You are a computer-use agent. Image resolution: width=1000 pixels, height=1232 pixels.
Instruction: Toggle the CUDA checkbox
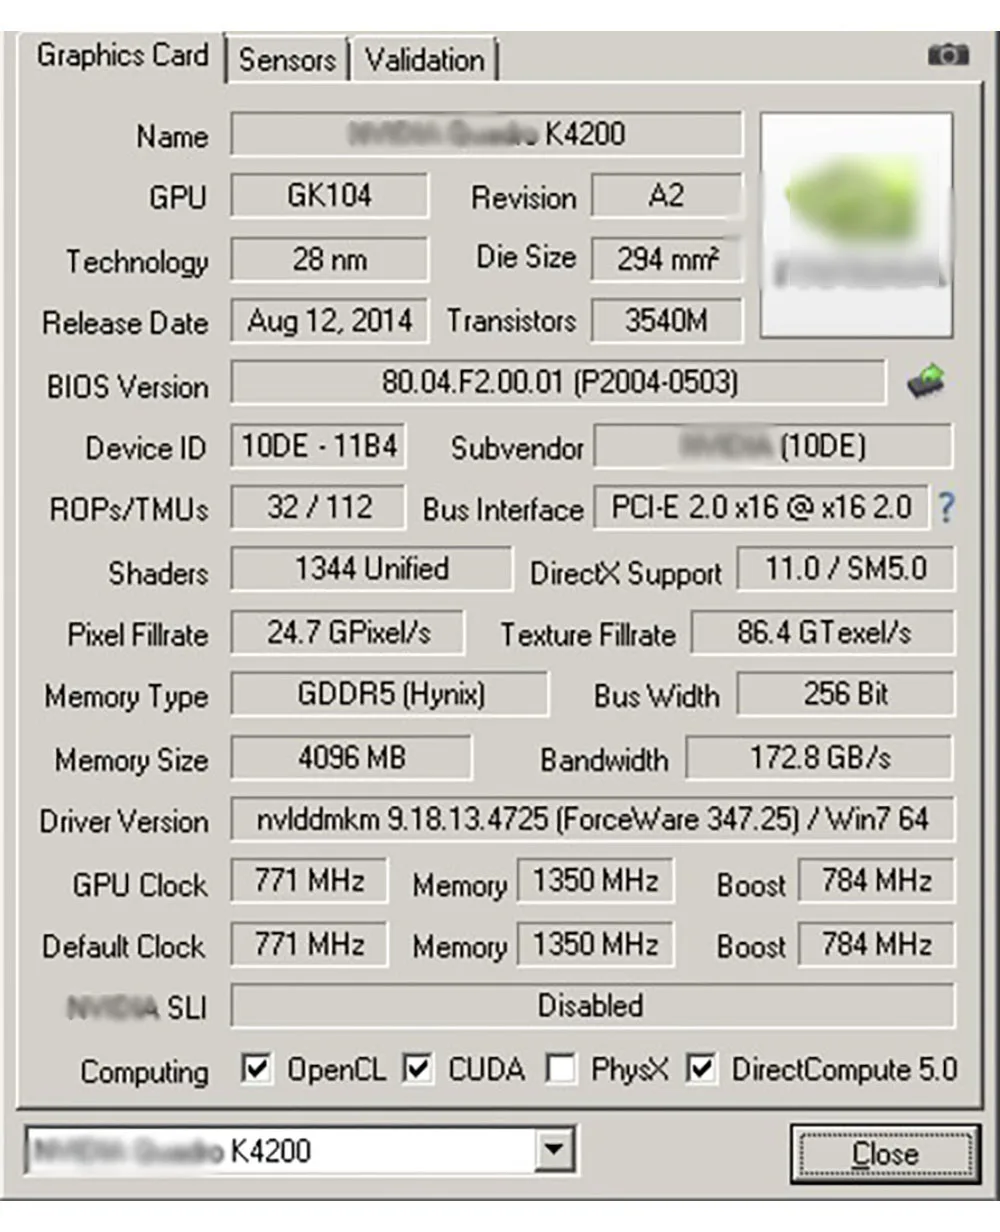click(418, 1069)
